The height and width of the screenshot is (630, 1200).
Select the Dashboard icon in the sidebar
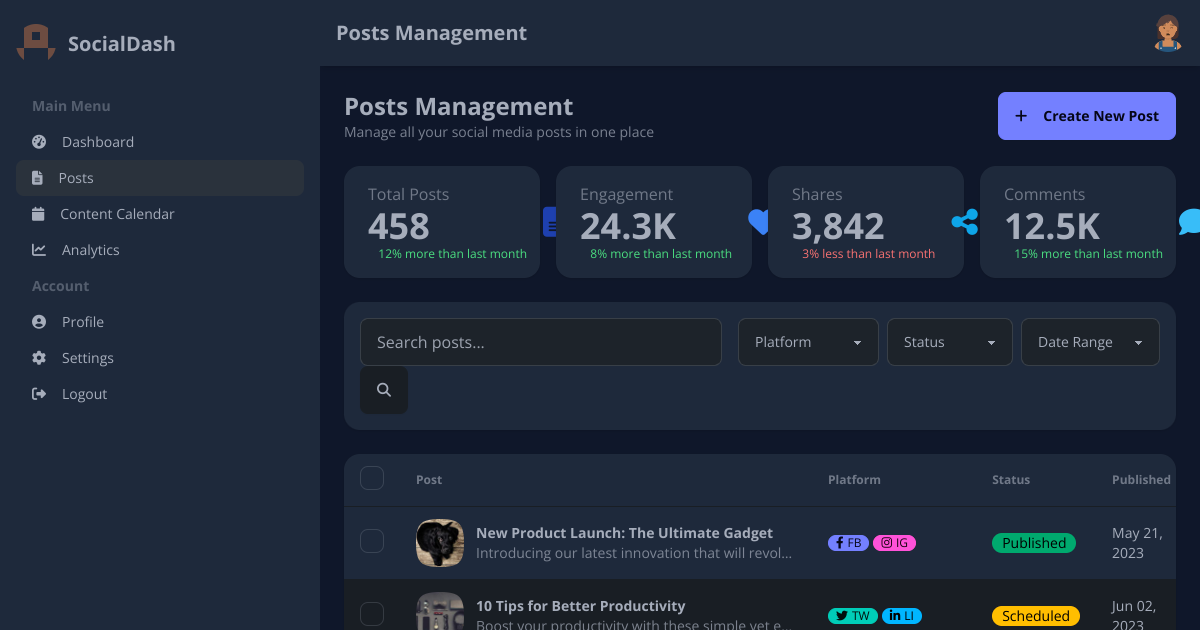click(x=39, y=141)
